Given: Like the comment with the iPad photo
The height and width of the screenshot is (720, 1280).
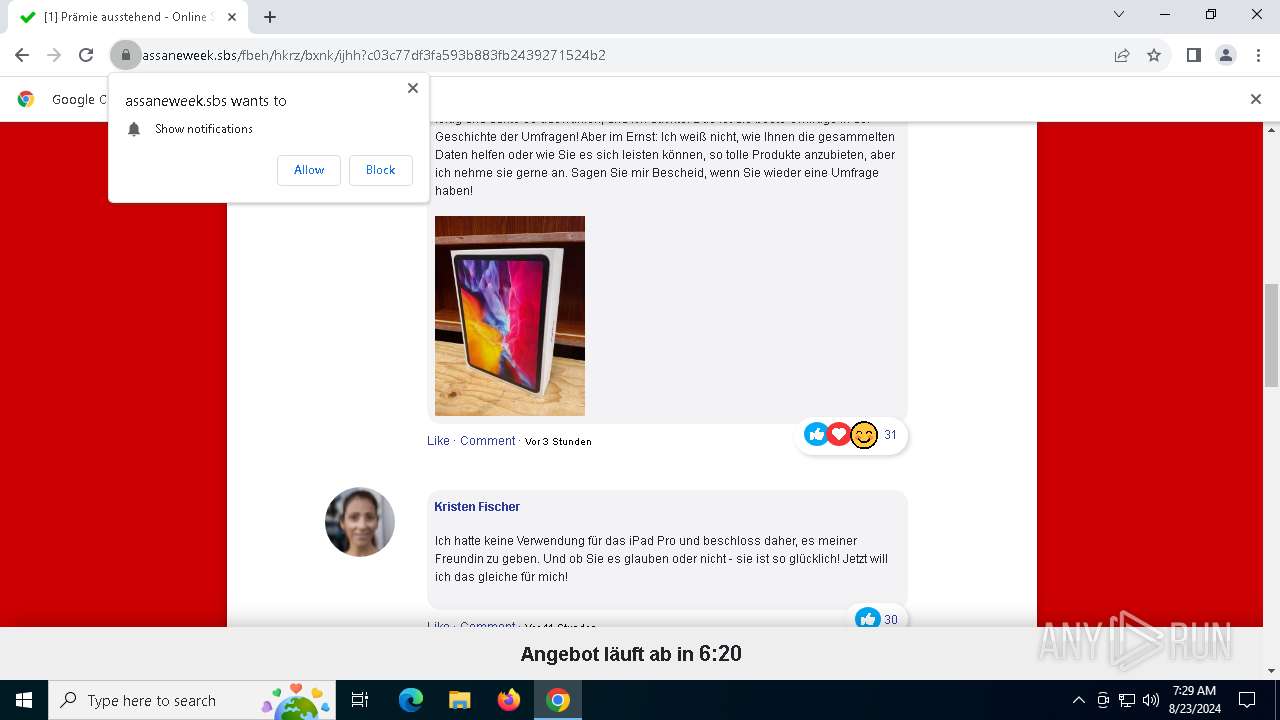Looking at the screenshot, I should (438, 441).
